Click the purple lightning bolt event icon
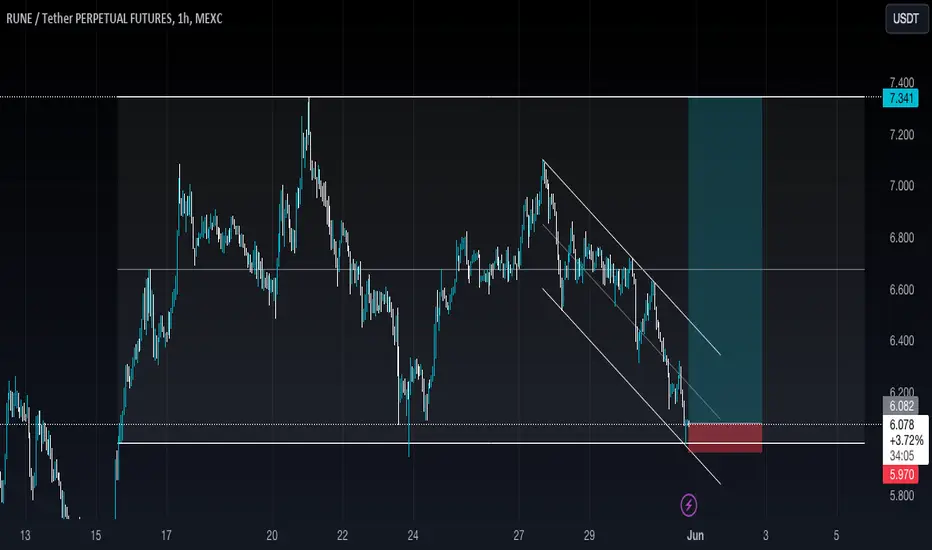Image resolution: width=932 pixels, height=550 pixels. [689, 505]
